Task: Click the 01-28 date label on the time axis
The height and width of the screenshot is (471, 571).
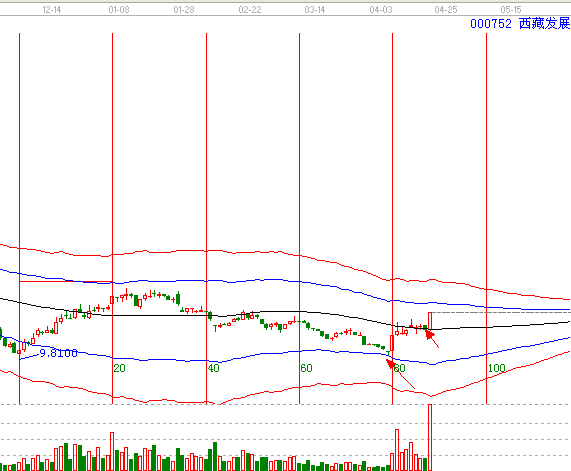Action: coord(184,10)
